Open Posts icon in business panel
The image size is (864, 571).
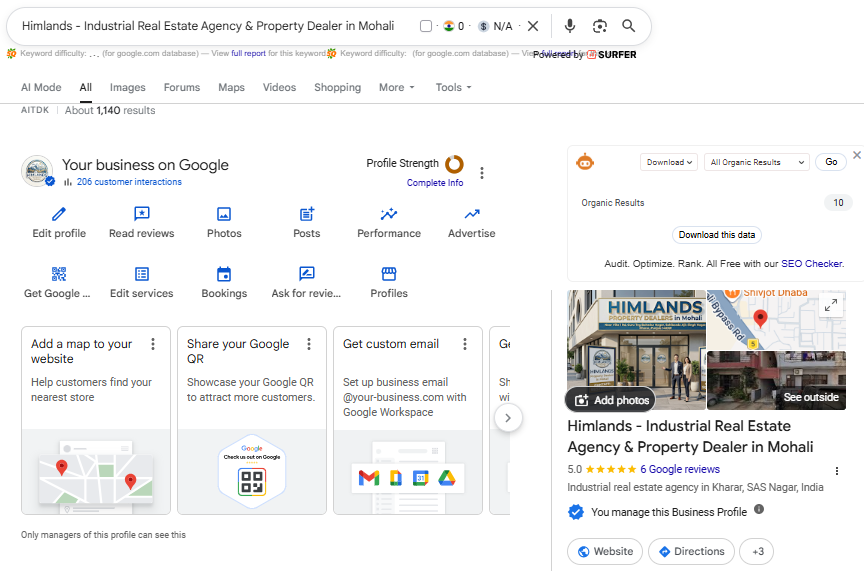[x=306, y=214]
